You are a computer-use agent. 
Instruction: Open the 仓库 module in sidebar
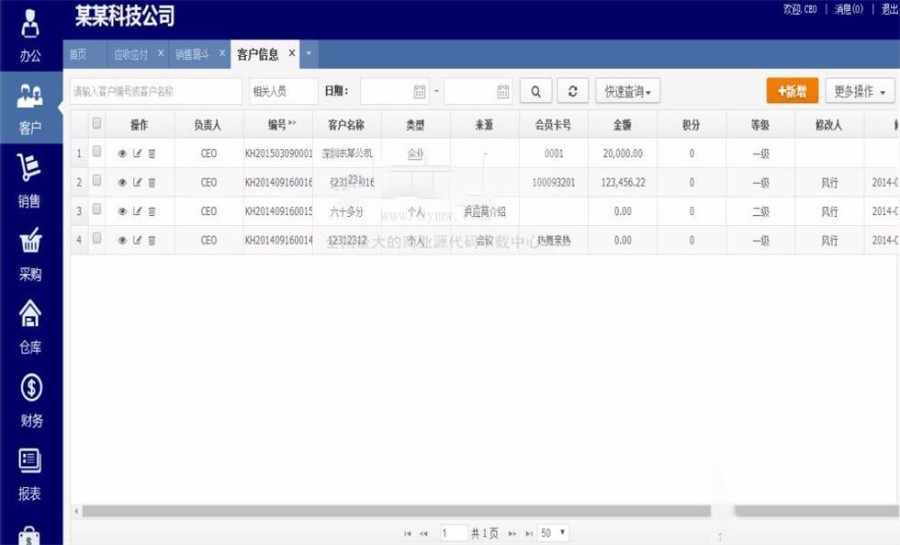(x=30, y=327)
